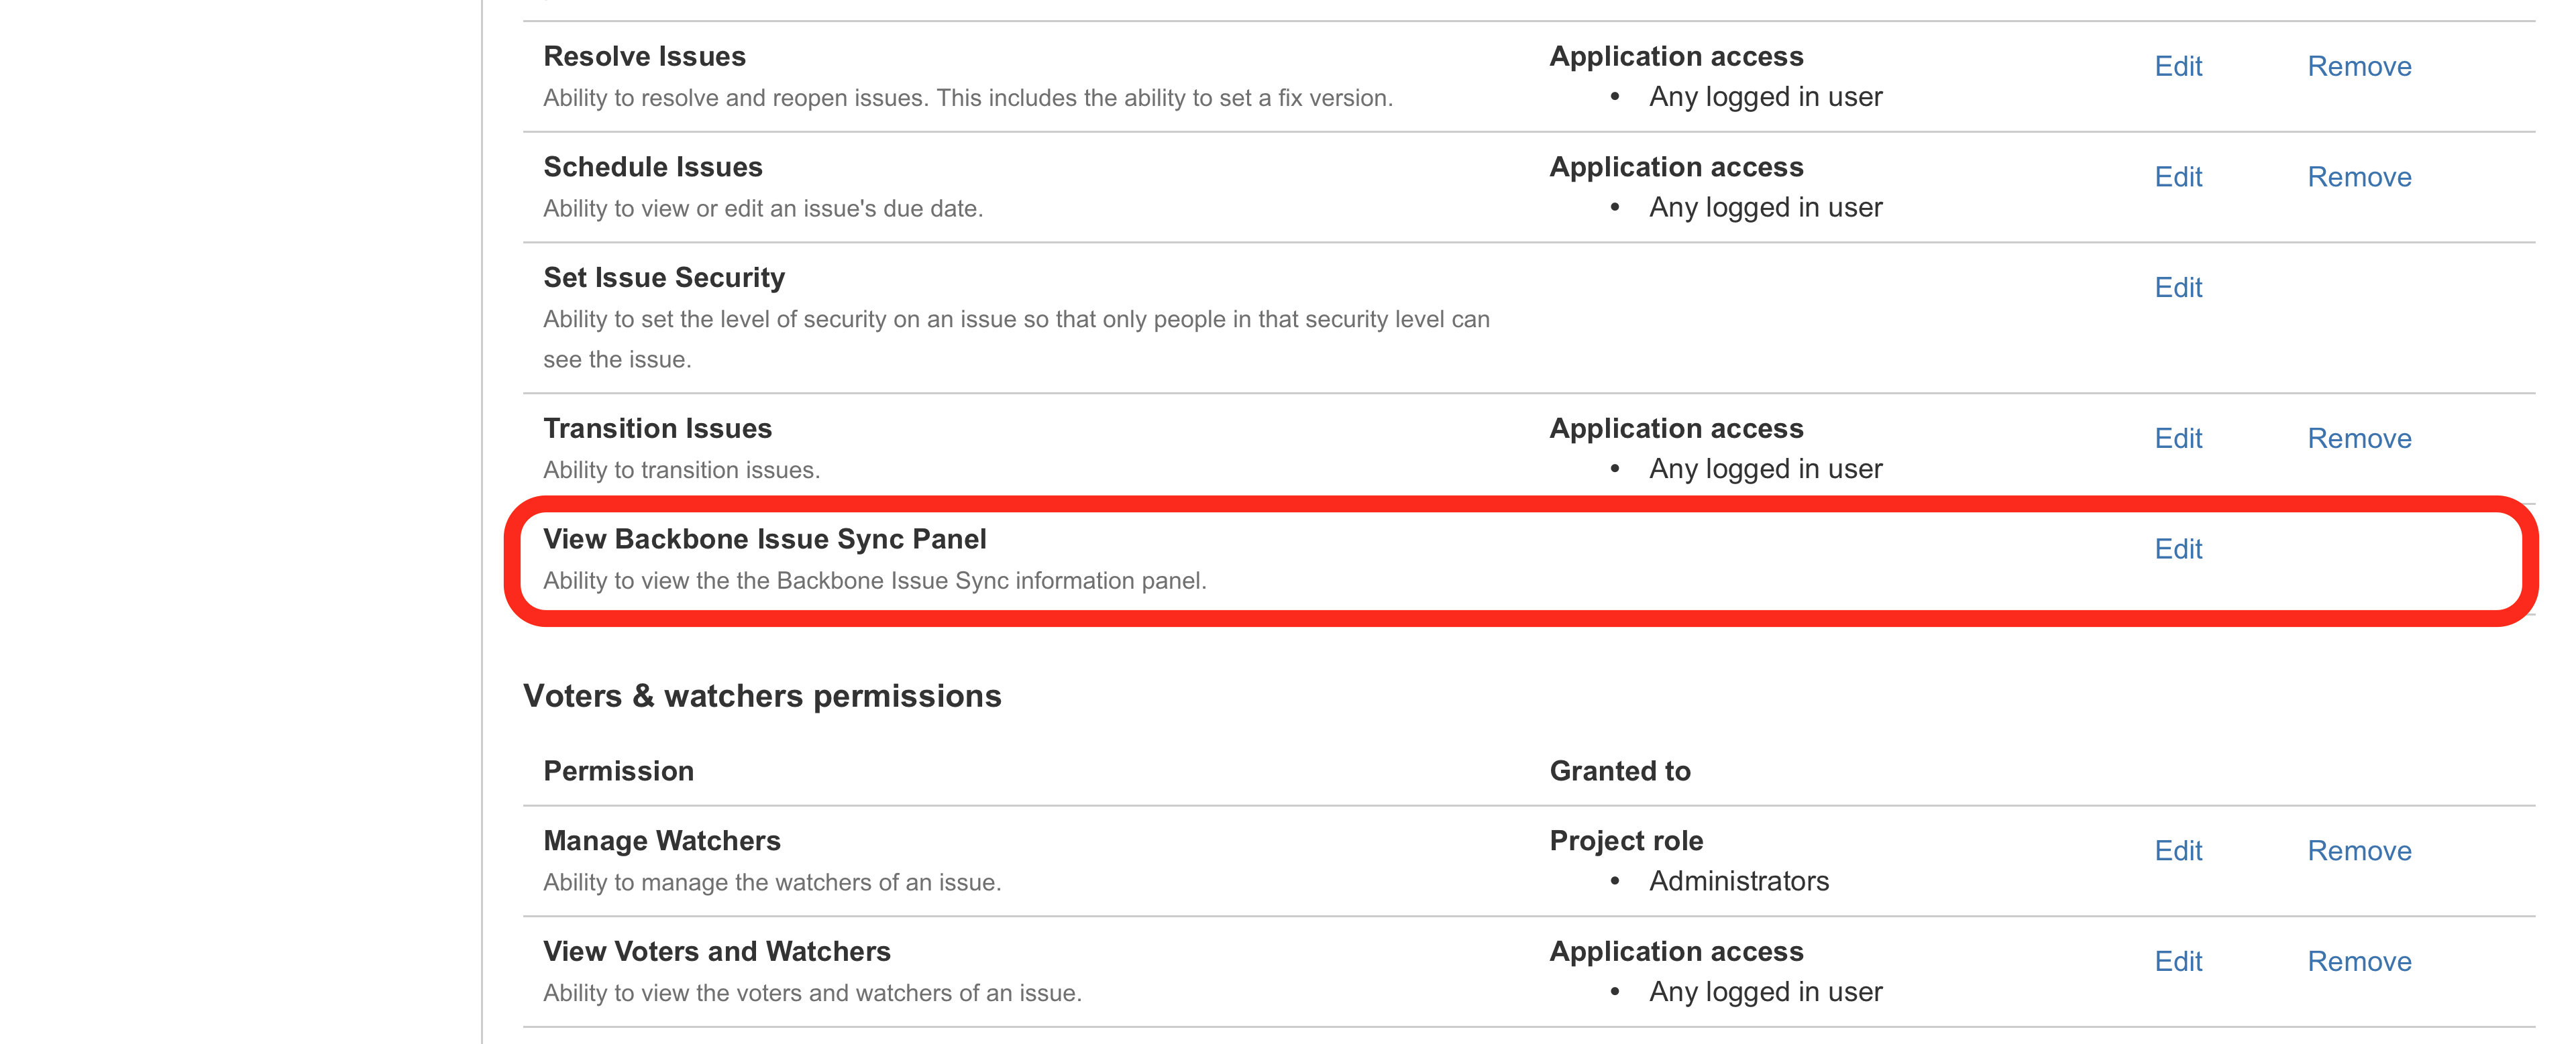2576x1044 pixels.
Task: Select the Manage Watchers permission title
Action: tap(661, 841)
